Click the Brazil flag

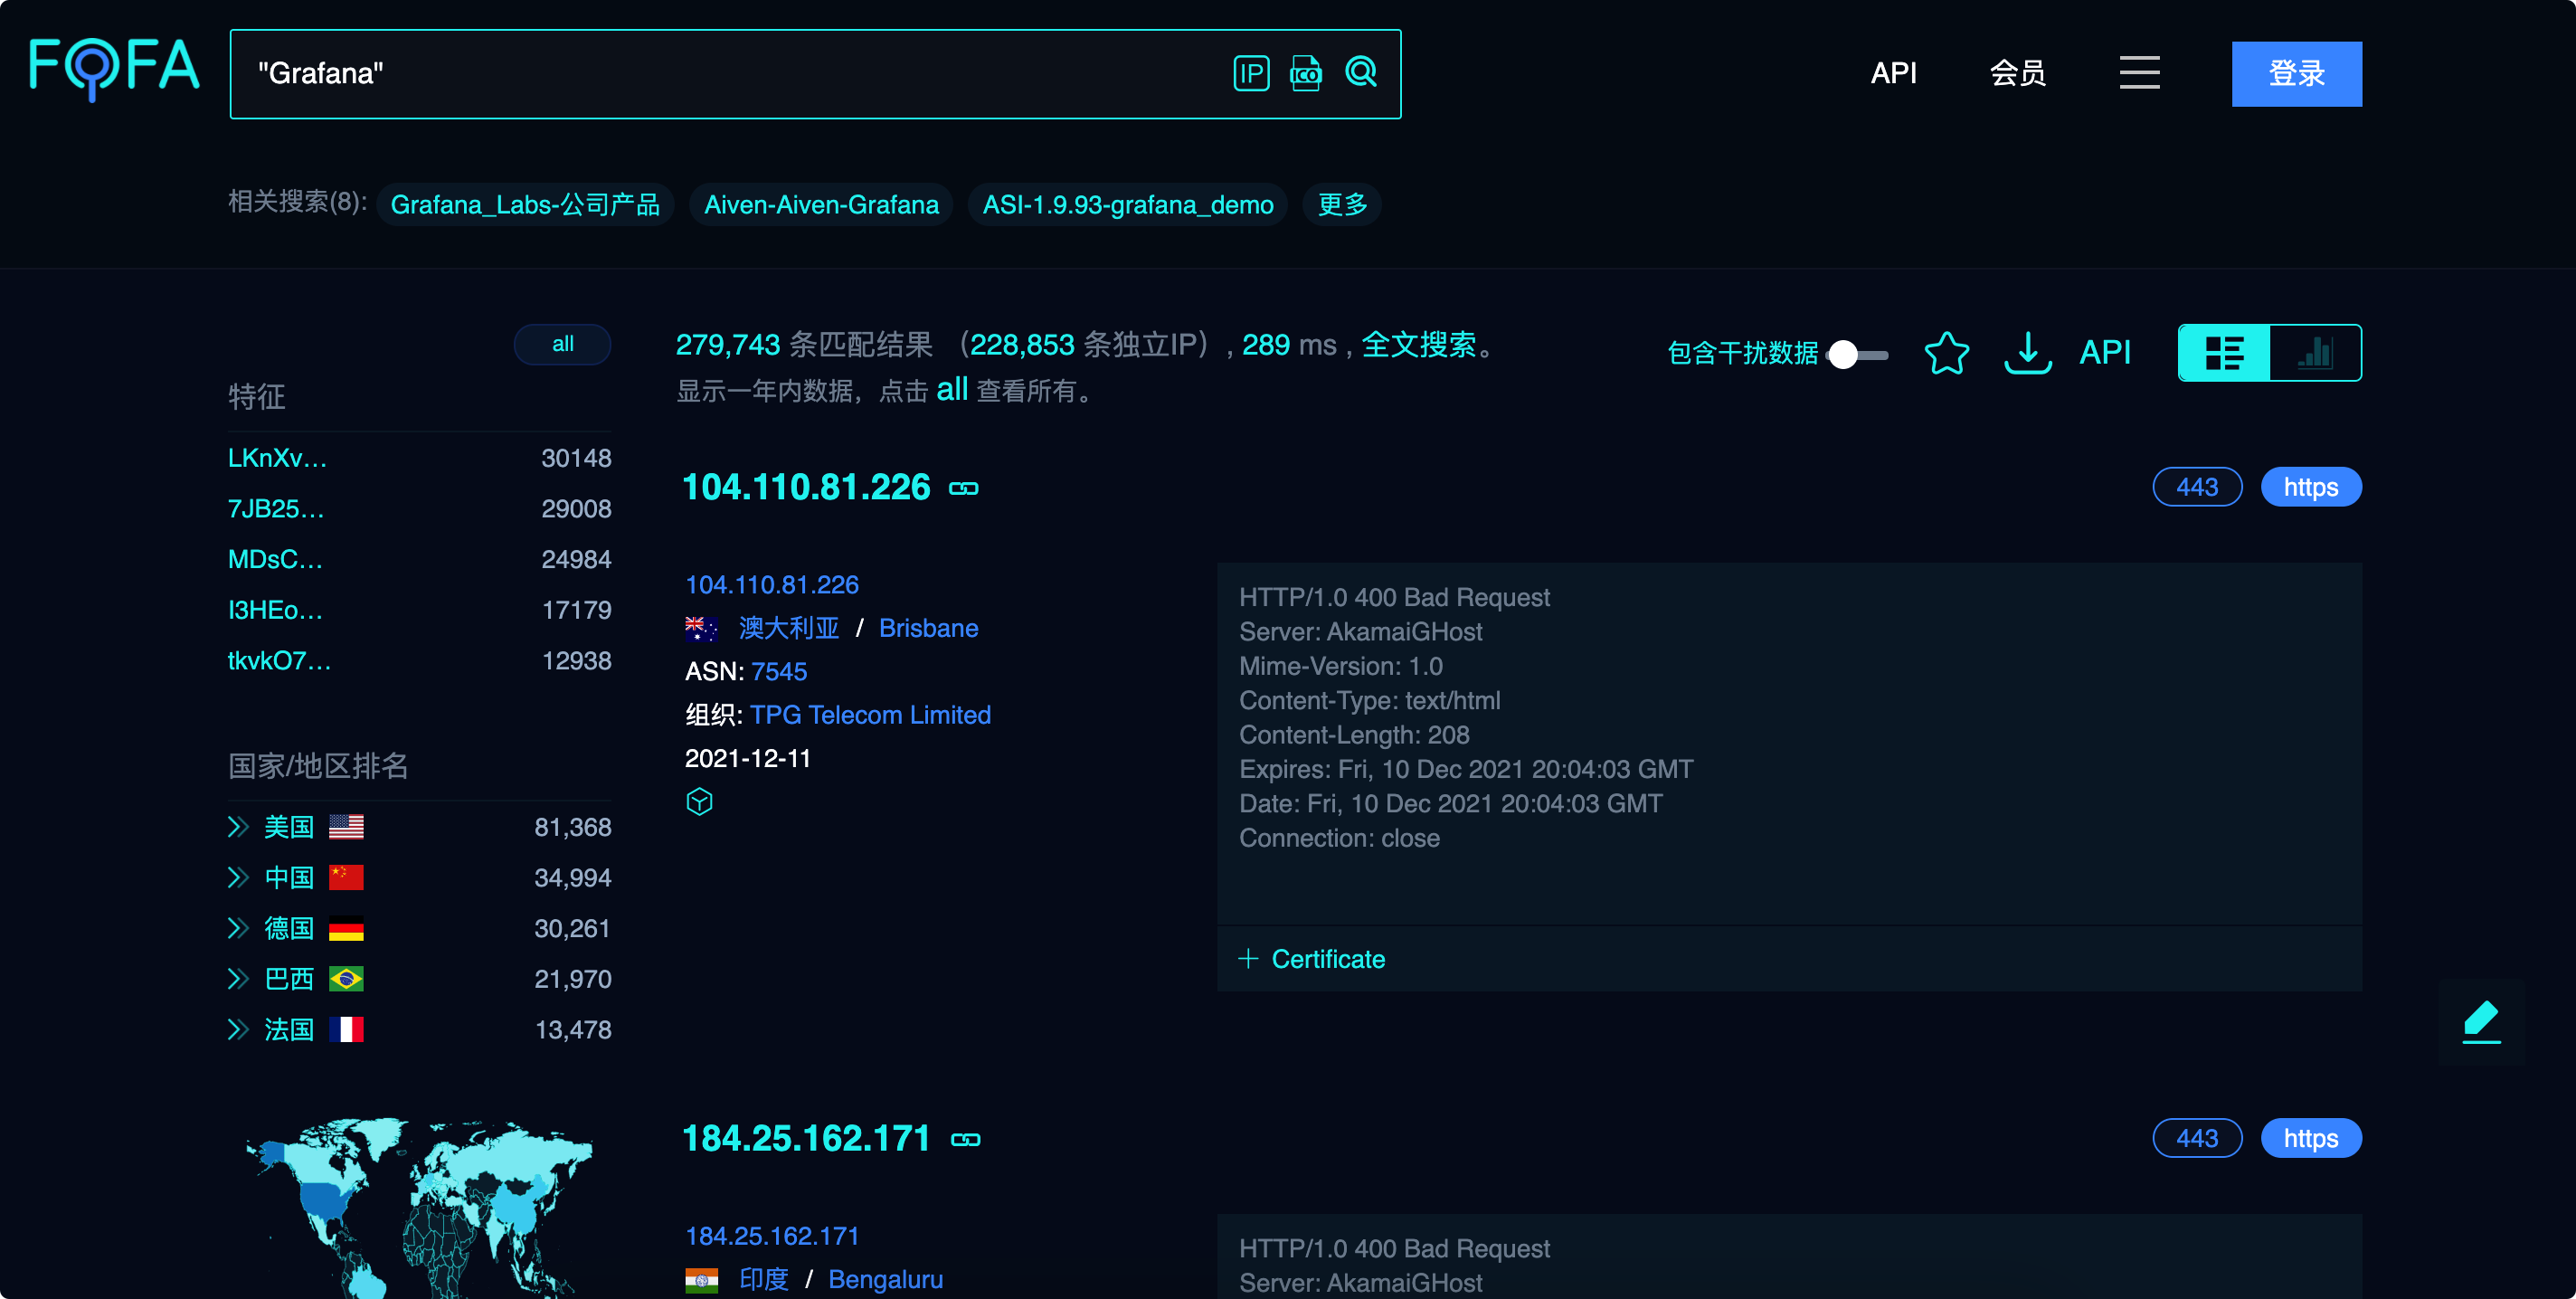[x=346, y=978]
